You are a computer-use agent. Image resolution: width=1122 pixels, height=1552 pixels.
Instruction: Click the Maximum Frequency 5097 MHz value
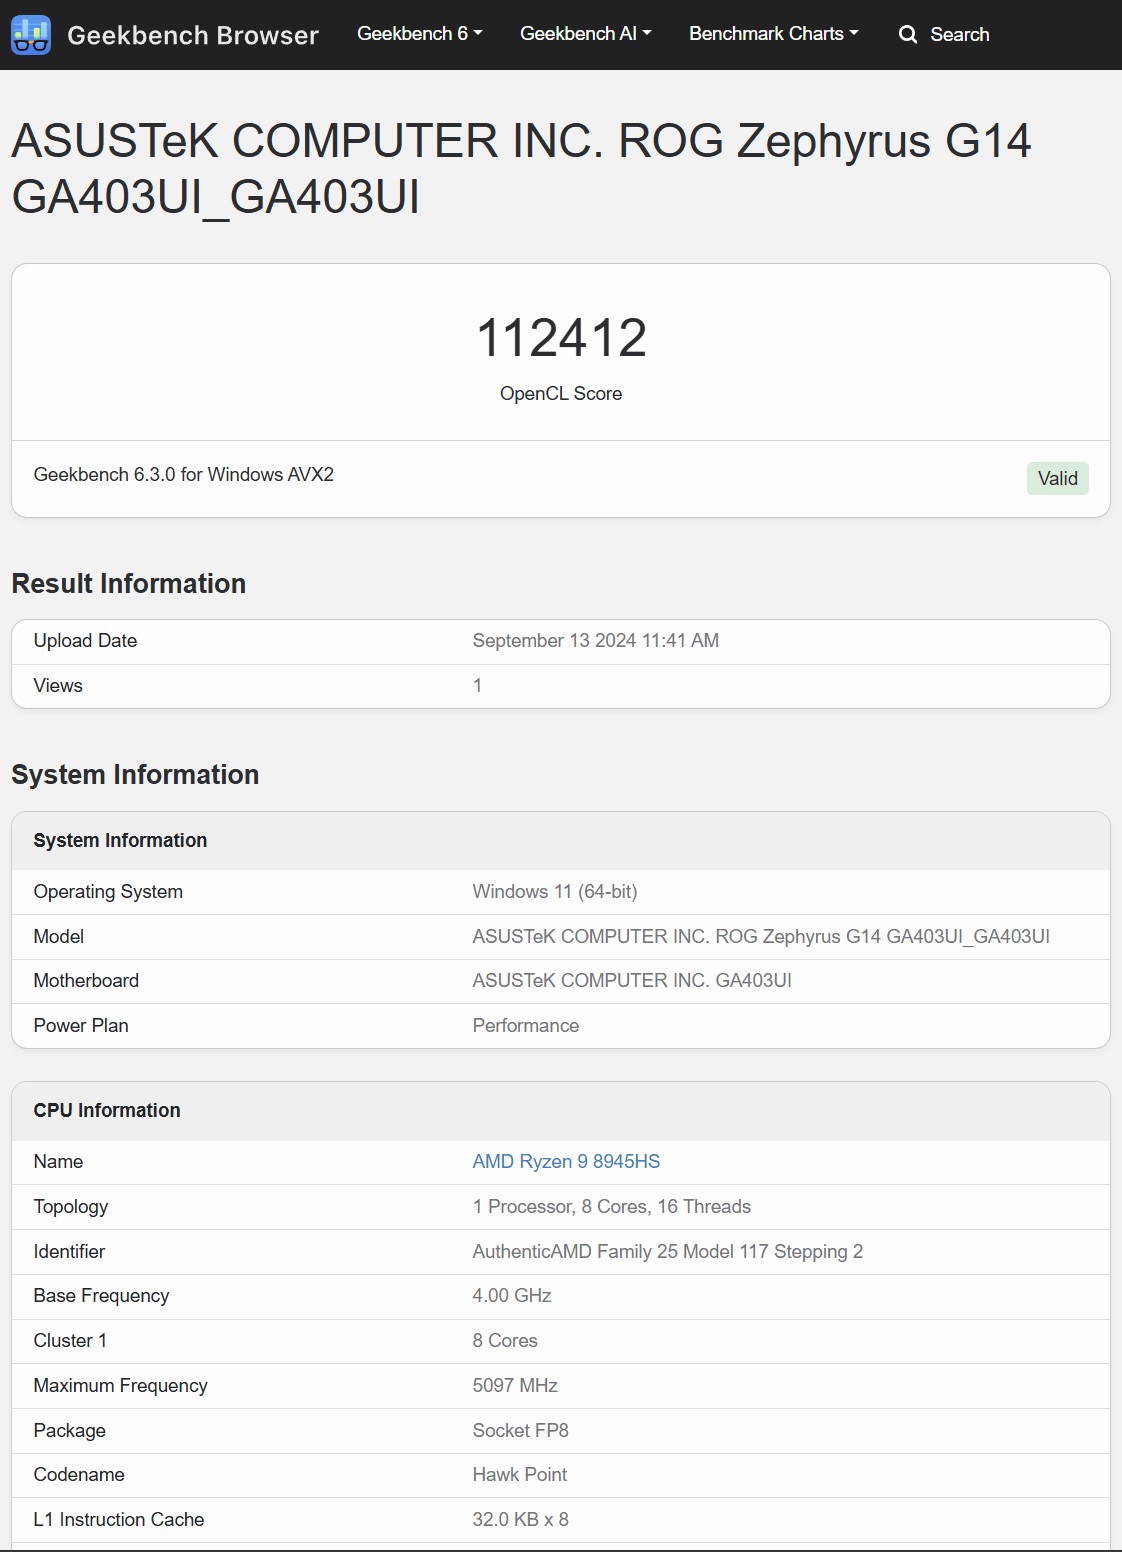(x=515, y=1386)
